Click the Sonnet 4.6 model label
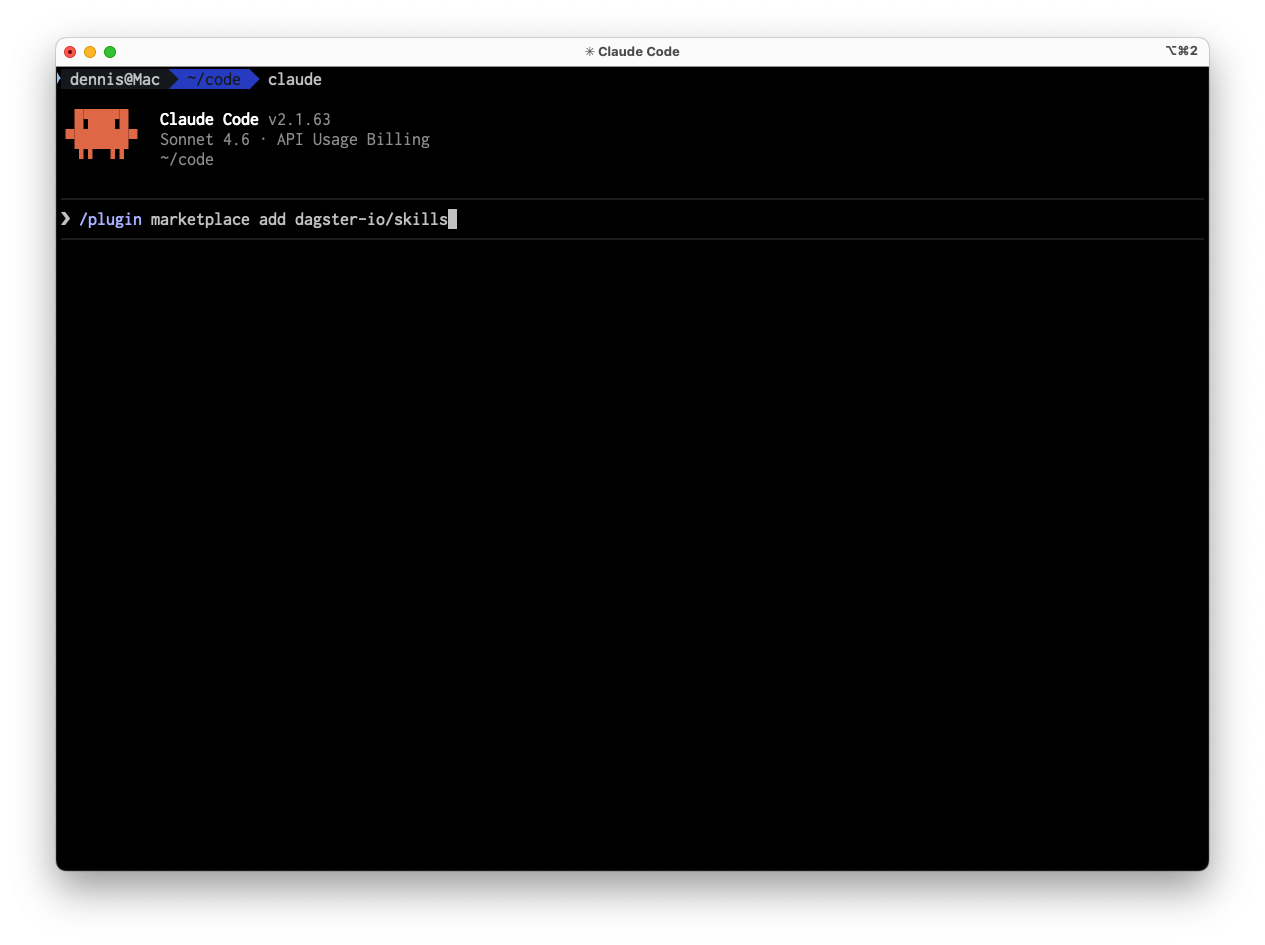Screen dimensions: 1265x945 (x=204, y=139)
